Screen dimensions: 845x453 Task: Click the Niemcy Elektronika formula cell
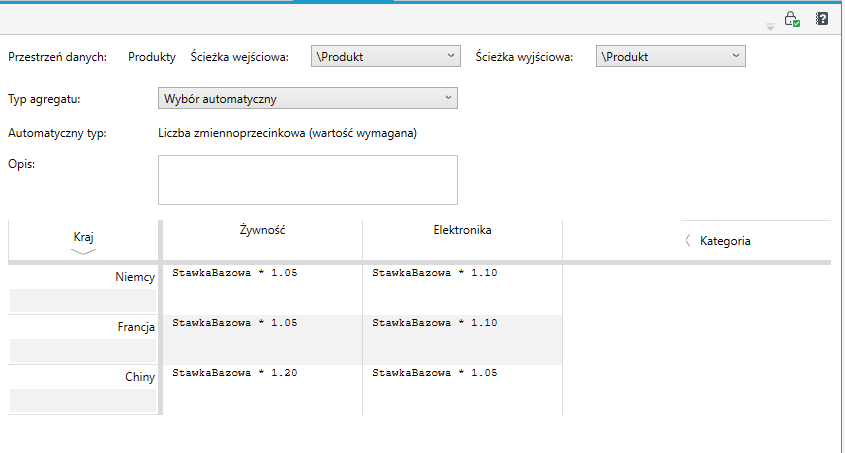click(462, 290)
